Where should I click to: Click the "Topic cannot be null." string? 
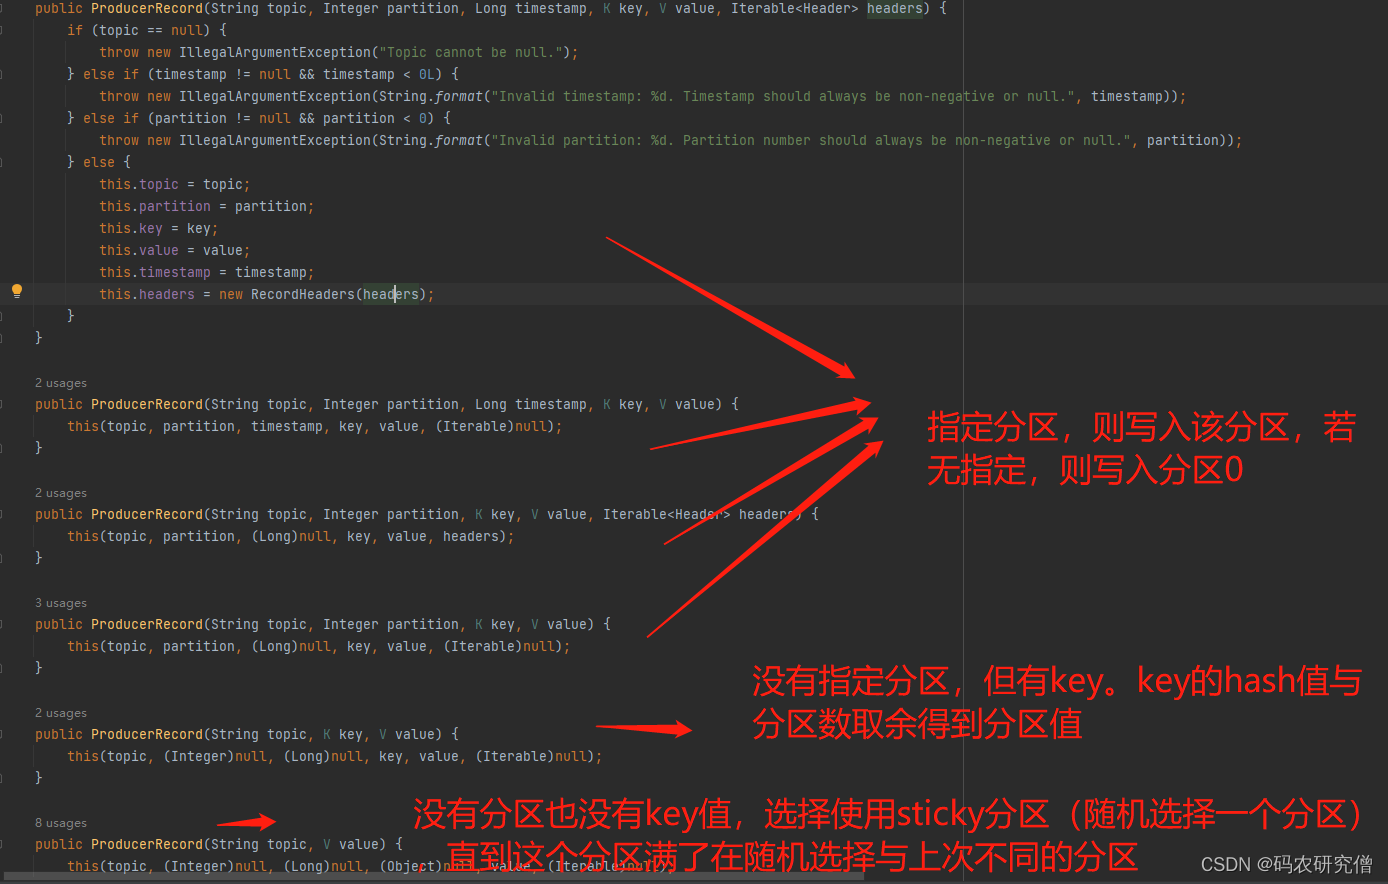click(x=471, y=52)
